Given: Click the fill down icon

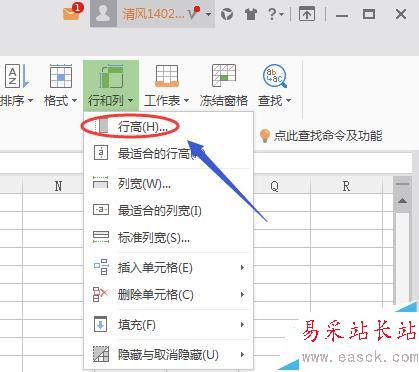Looking at the screenshot, I should pos(101,324).
